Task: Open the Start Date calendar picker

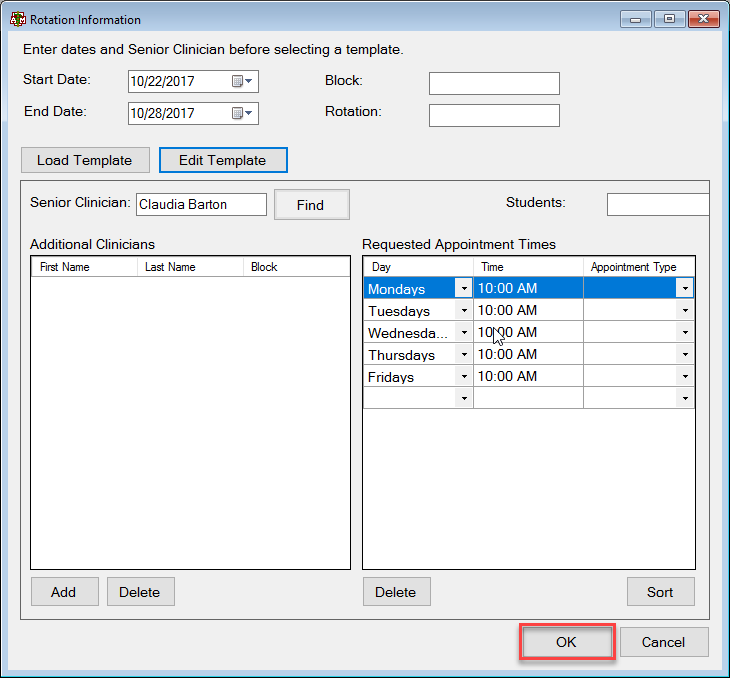Action: [x=242, y=81]
